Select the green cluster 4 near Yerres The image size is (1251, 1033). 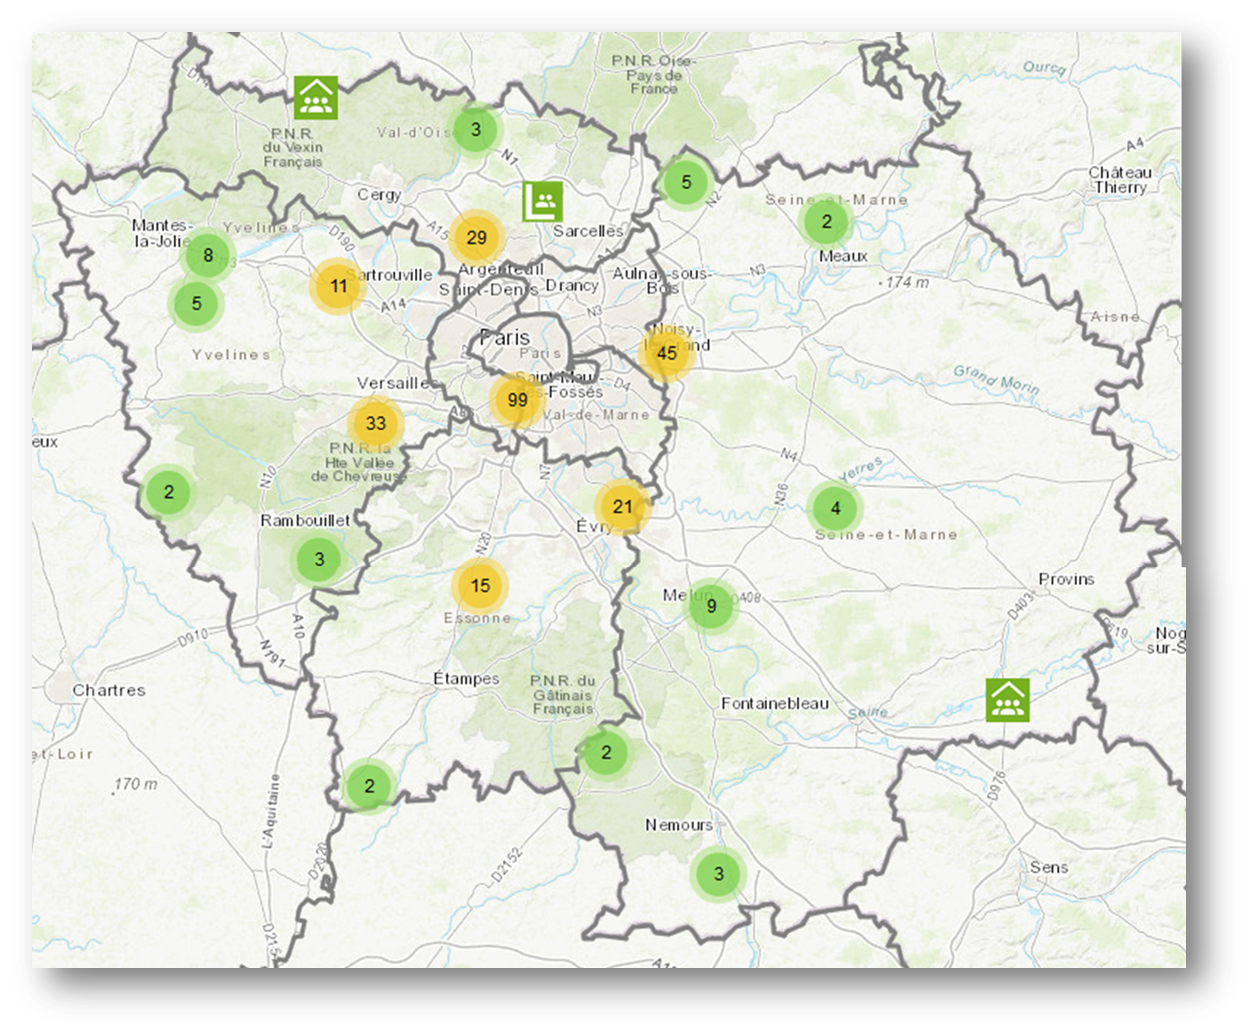tap(835, 508)
